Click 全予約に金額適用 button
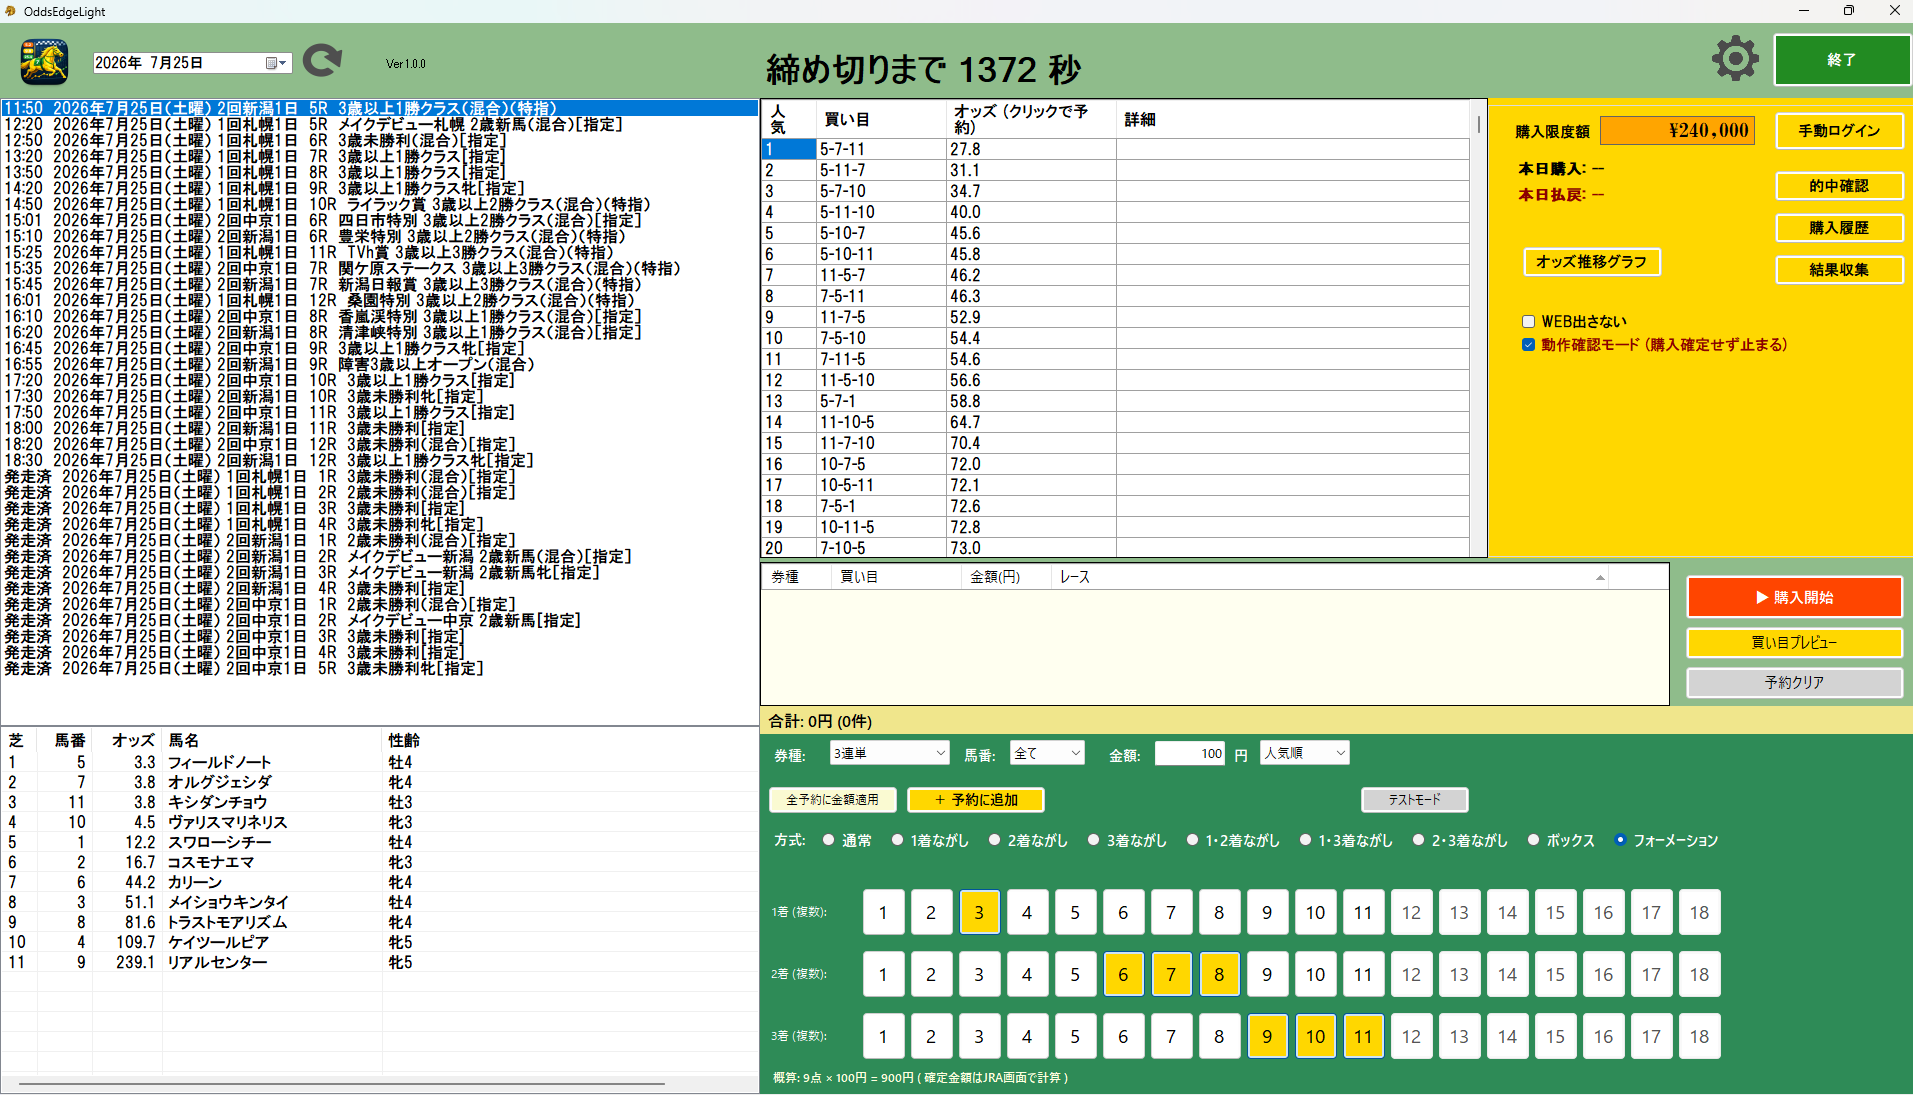 pos(832,800)
